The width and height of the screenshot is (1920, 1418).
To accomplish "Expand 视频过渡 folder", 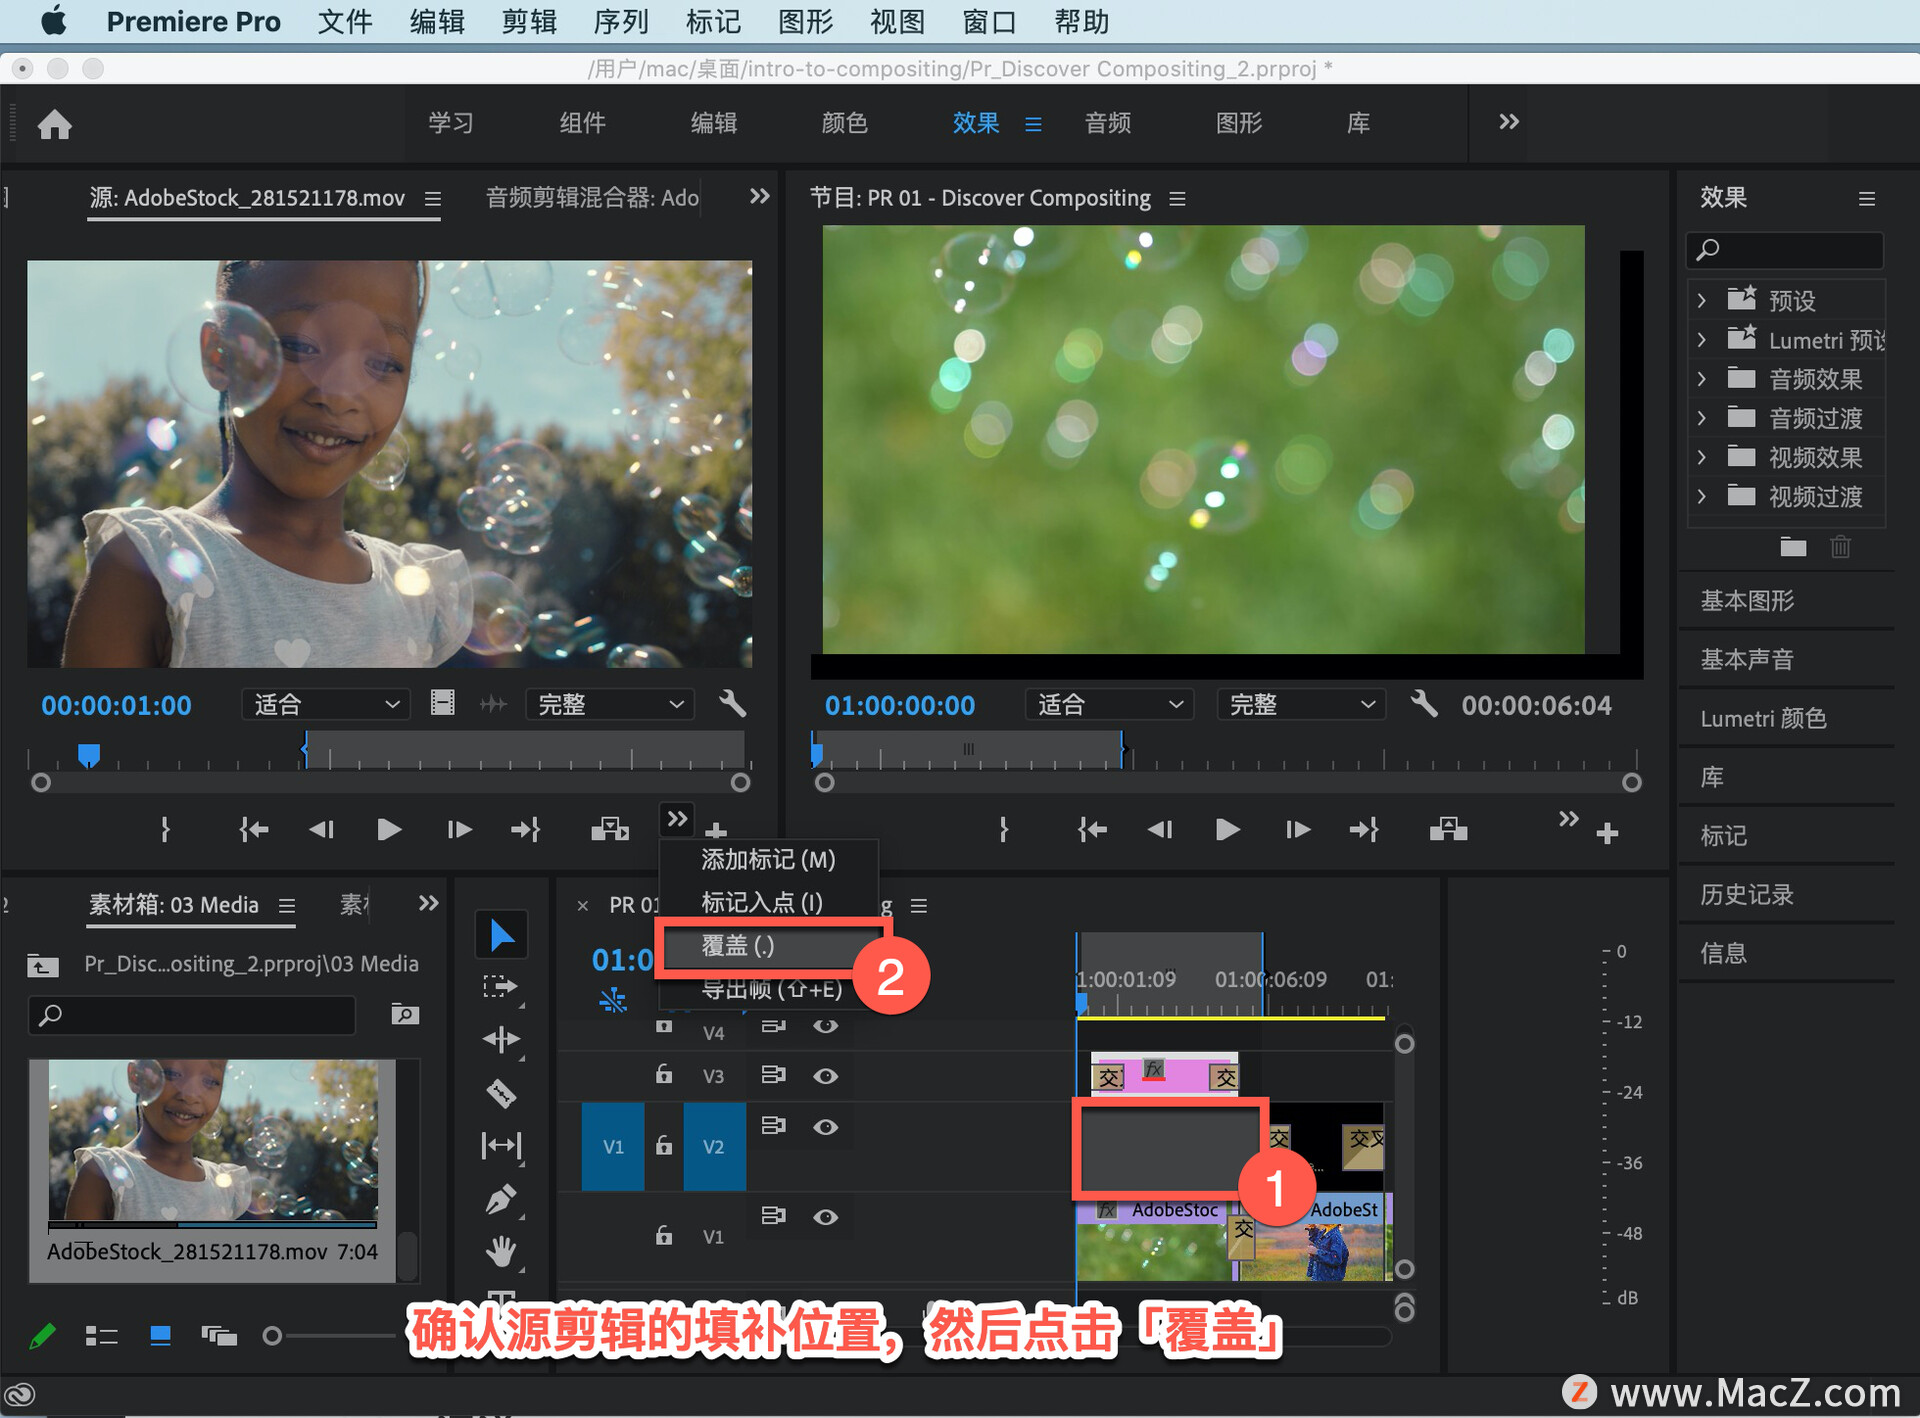I will coord(1702,496).
